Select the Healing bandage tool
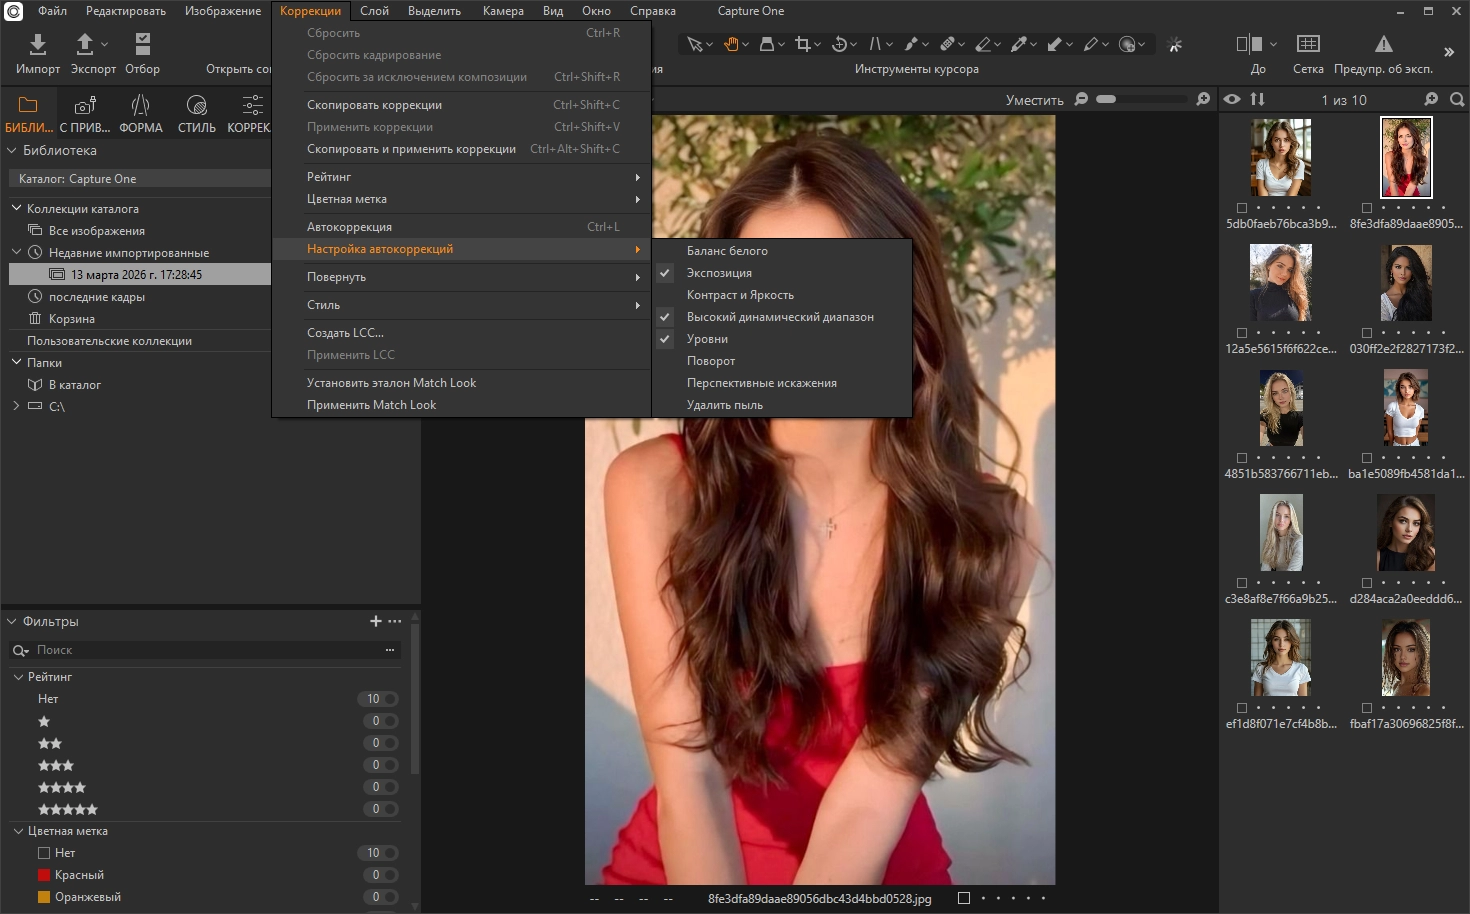 point(947,44)
